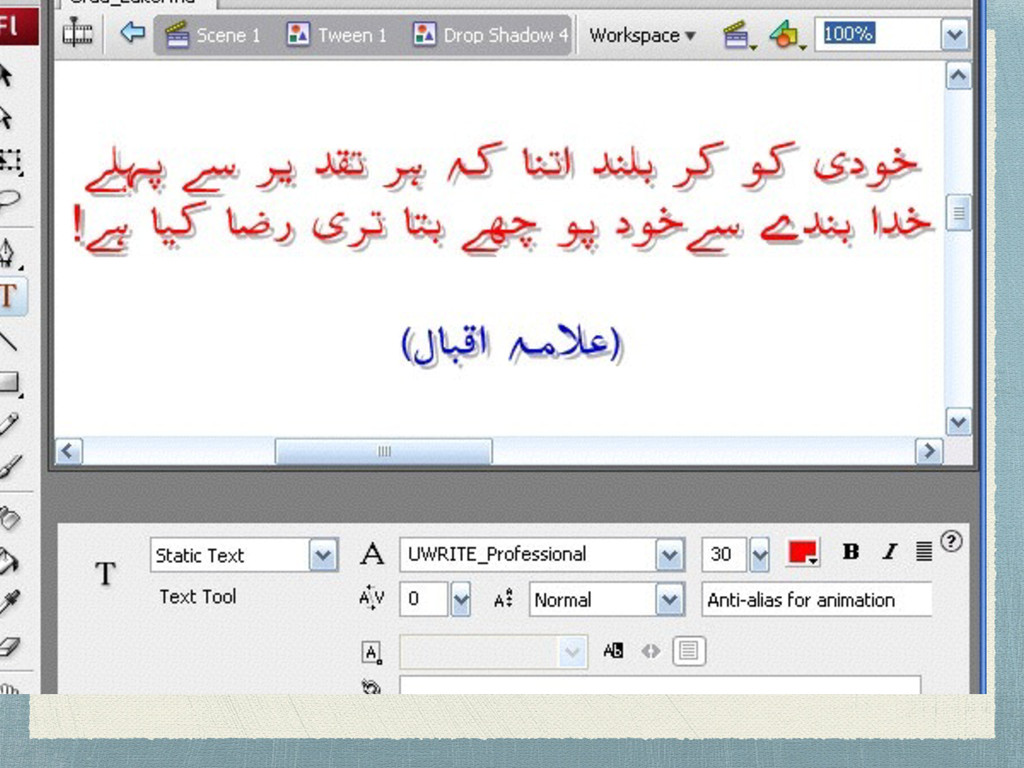Image resolution: width=1024 pixels, height=768 pixels.
Task: Select the Text tool in toolbar
Action: click(9, 296)
